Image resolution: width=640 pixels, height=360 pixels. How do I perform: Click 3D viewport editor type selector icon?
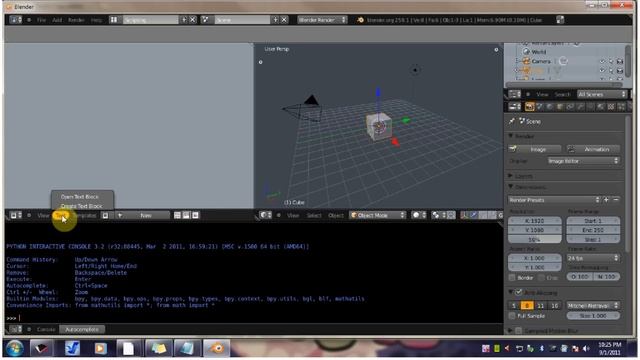click(x=266, y=215)
